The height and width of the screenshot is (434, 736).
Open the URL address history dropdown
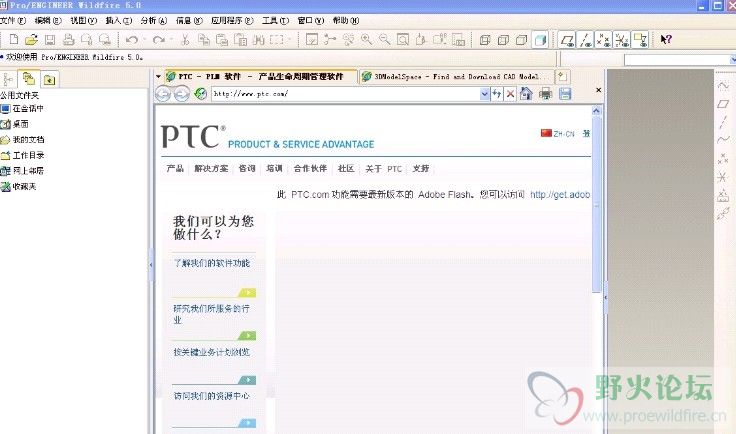coord(484,94)
